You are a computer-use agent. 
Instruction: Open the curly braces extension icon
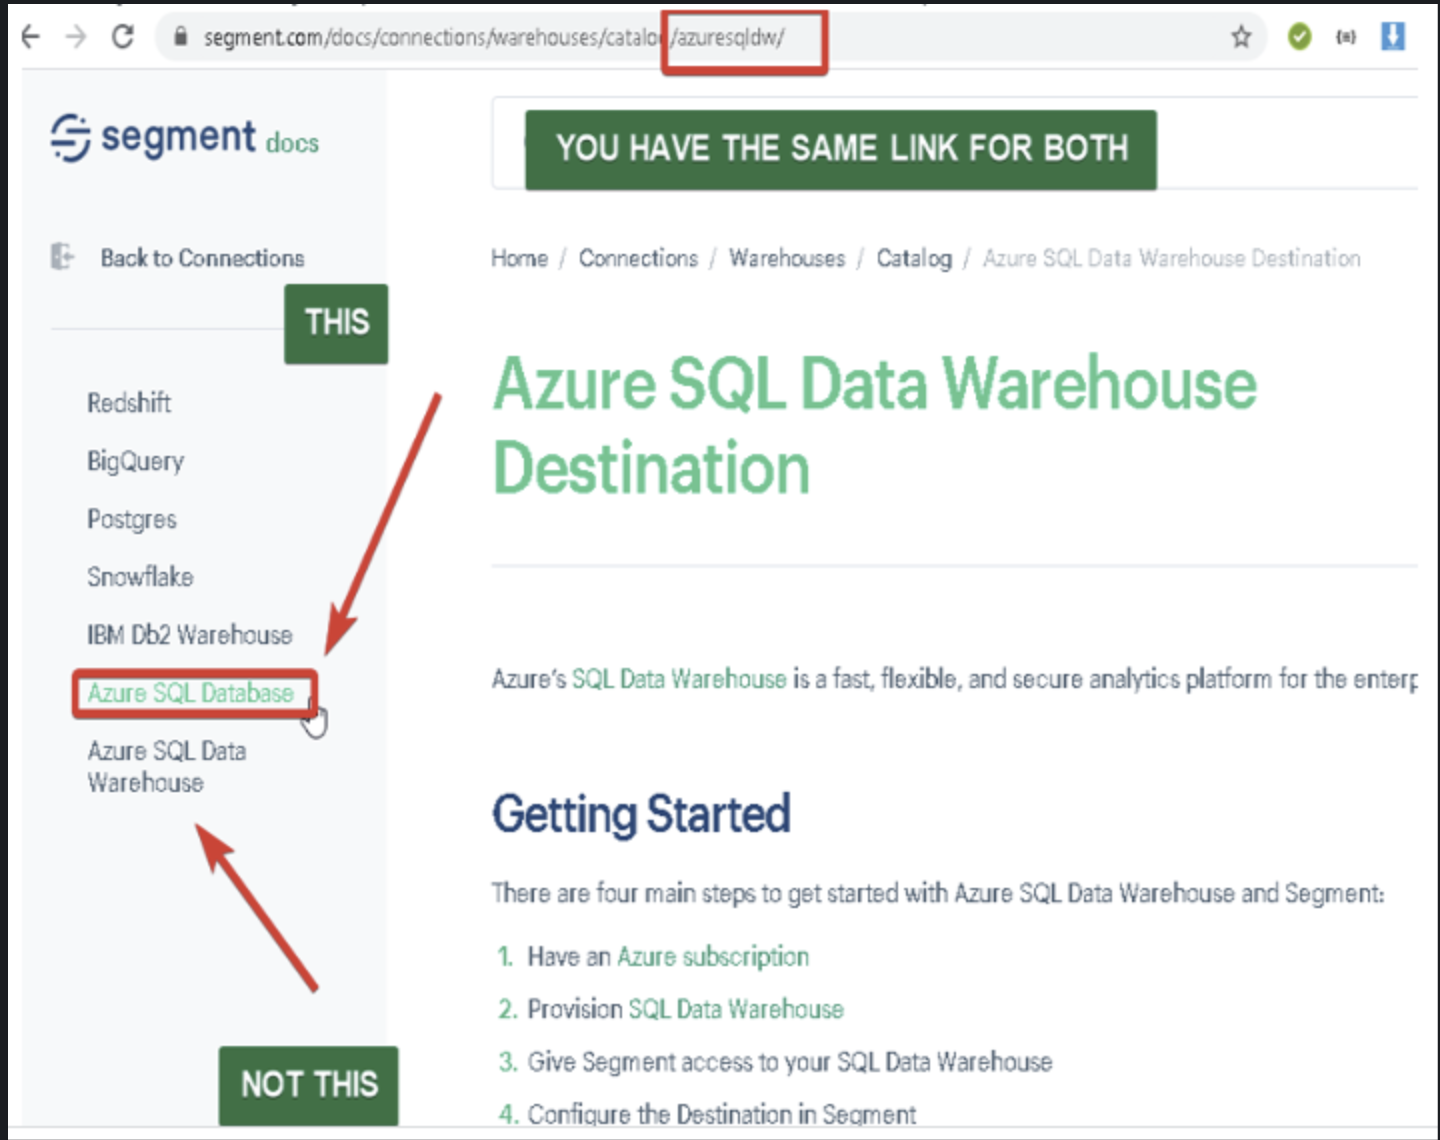pyautogui.click(x=1346, y=37)
